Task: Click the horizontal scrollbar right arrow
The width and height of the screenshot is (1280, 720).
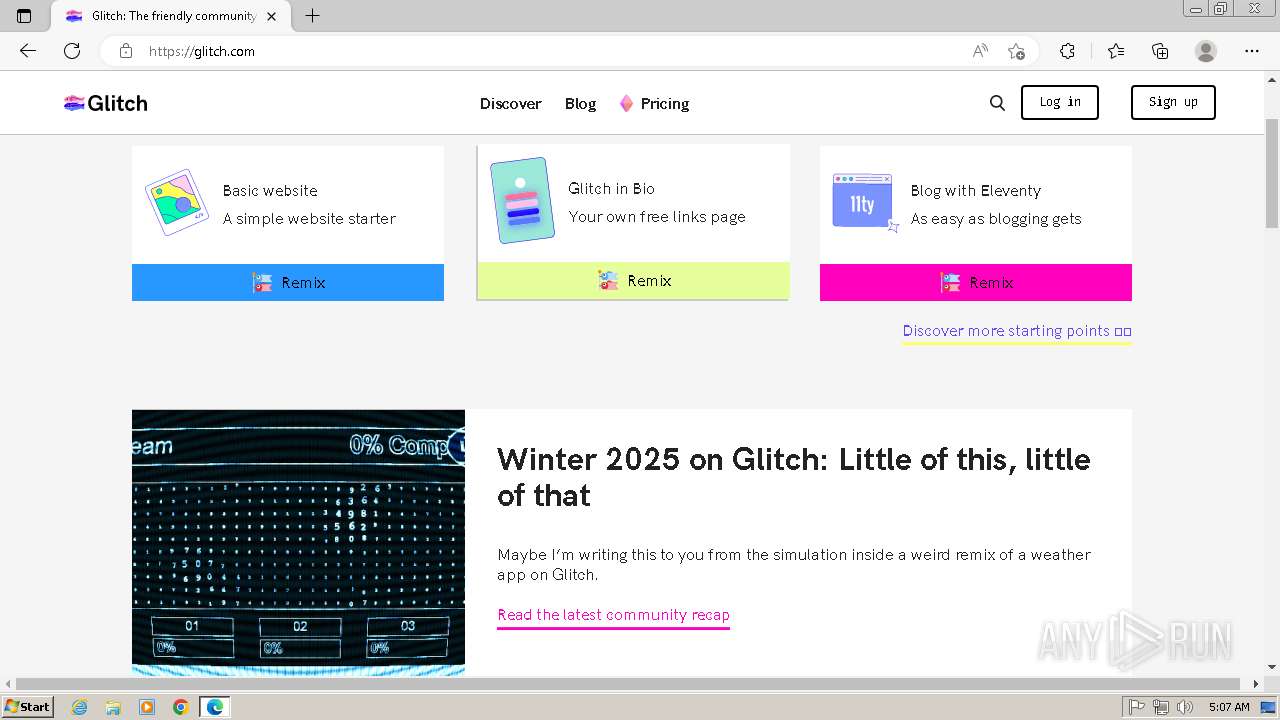Action: pos(1257,684)
